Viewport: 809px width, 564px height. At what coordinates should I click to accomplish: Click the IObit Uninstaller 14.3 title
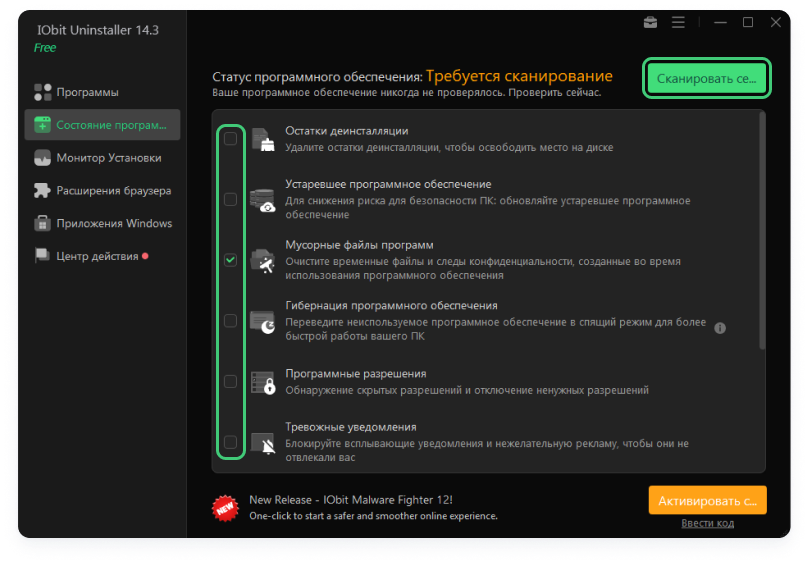pyautogui.click(x=98, y=30)
